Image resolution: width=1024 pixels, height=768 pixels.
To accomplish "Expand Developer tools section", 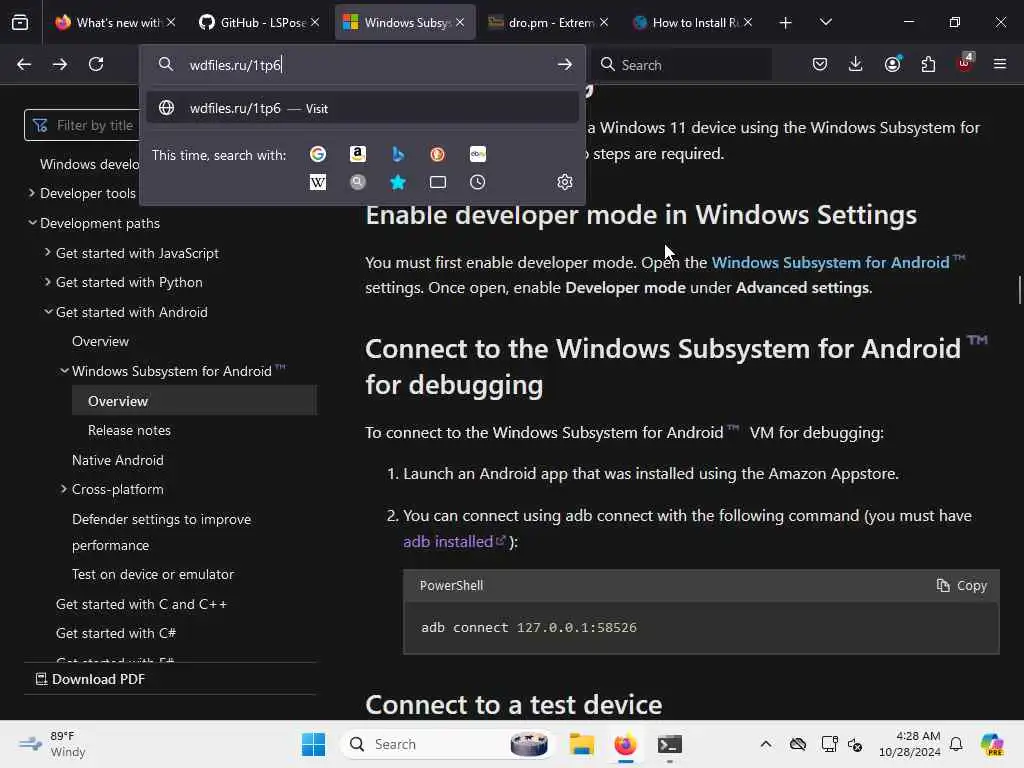I will pos(31,193).
